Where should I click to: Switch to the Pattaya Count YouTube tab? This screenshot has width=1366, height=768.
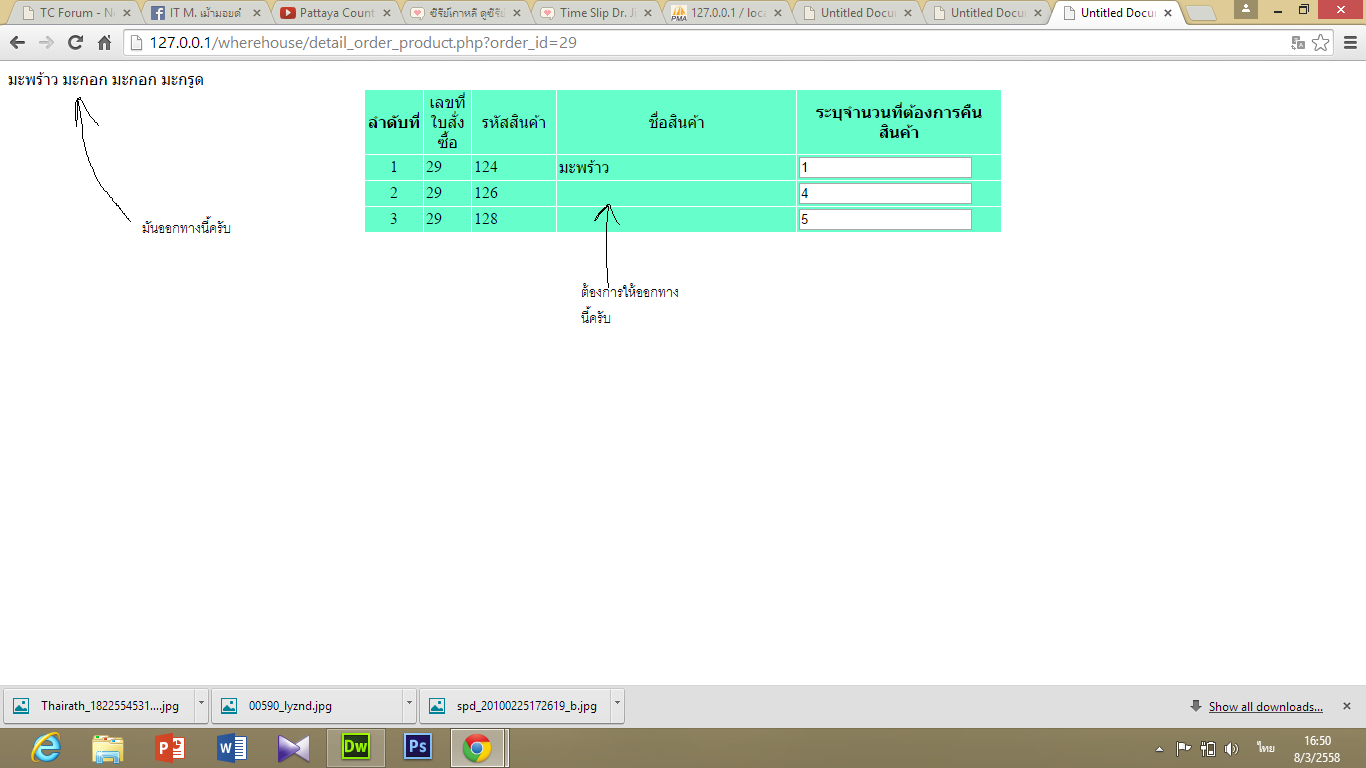coord(335,13)
